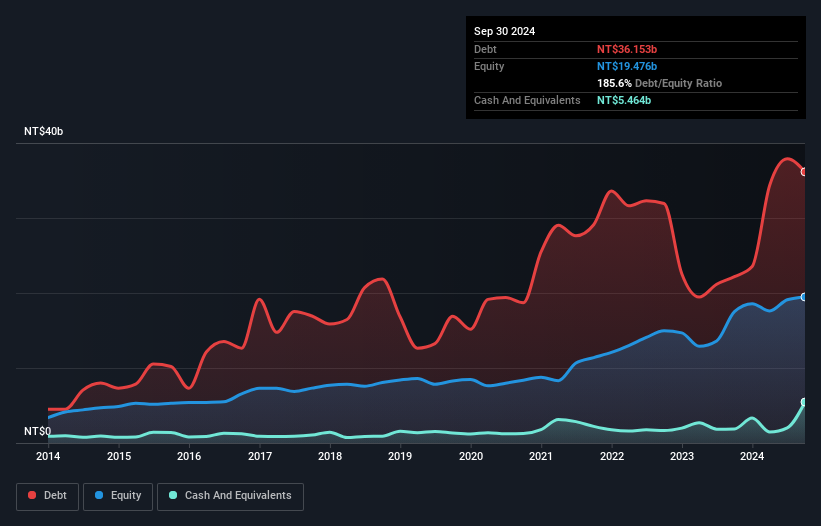The width and height of the screenshot is (821, 526).
Task: Click the NT$19.476b equity value
Action: 627,66
